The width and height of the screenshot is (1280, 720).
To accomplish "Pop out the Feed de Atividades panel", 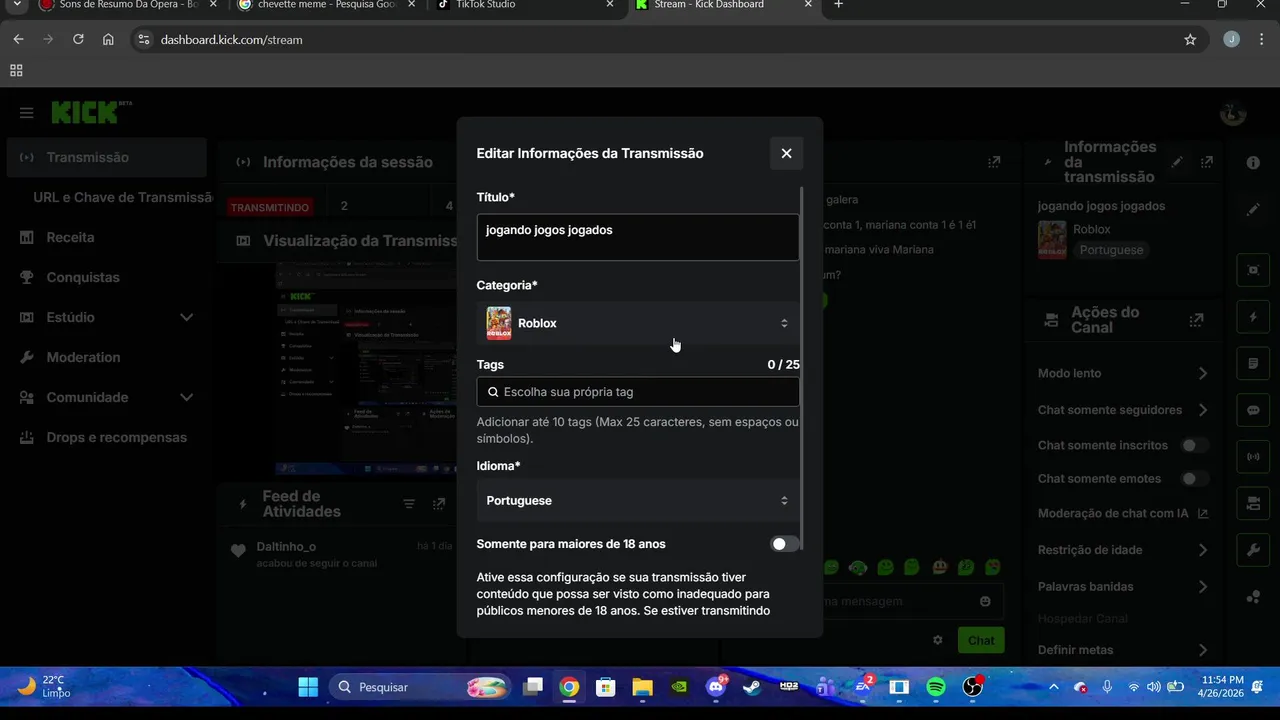I will [438, 504].
